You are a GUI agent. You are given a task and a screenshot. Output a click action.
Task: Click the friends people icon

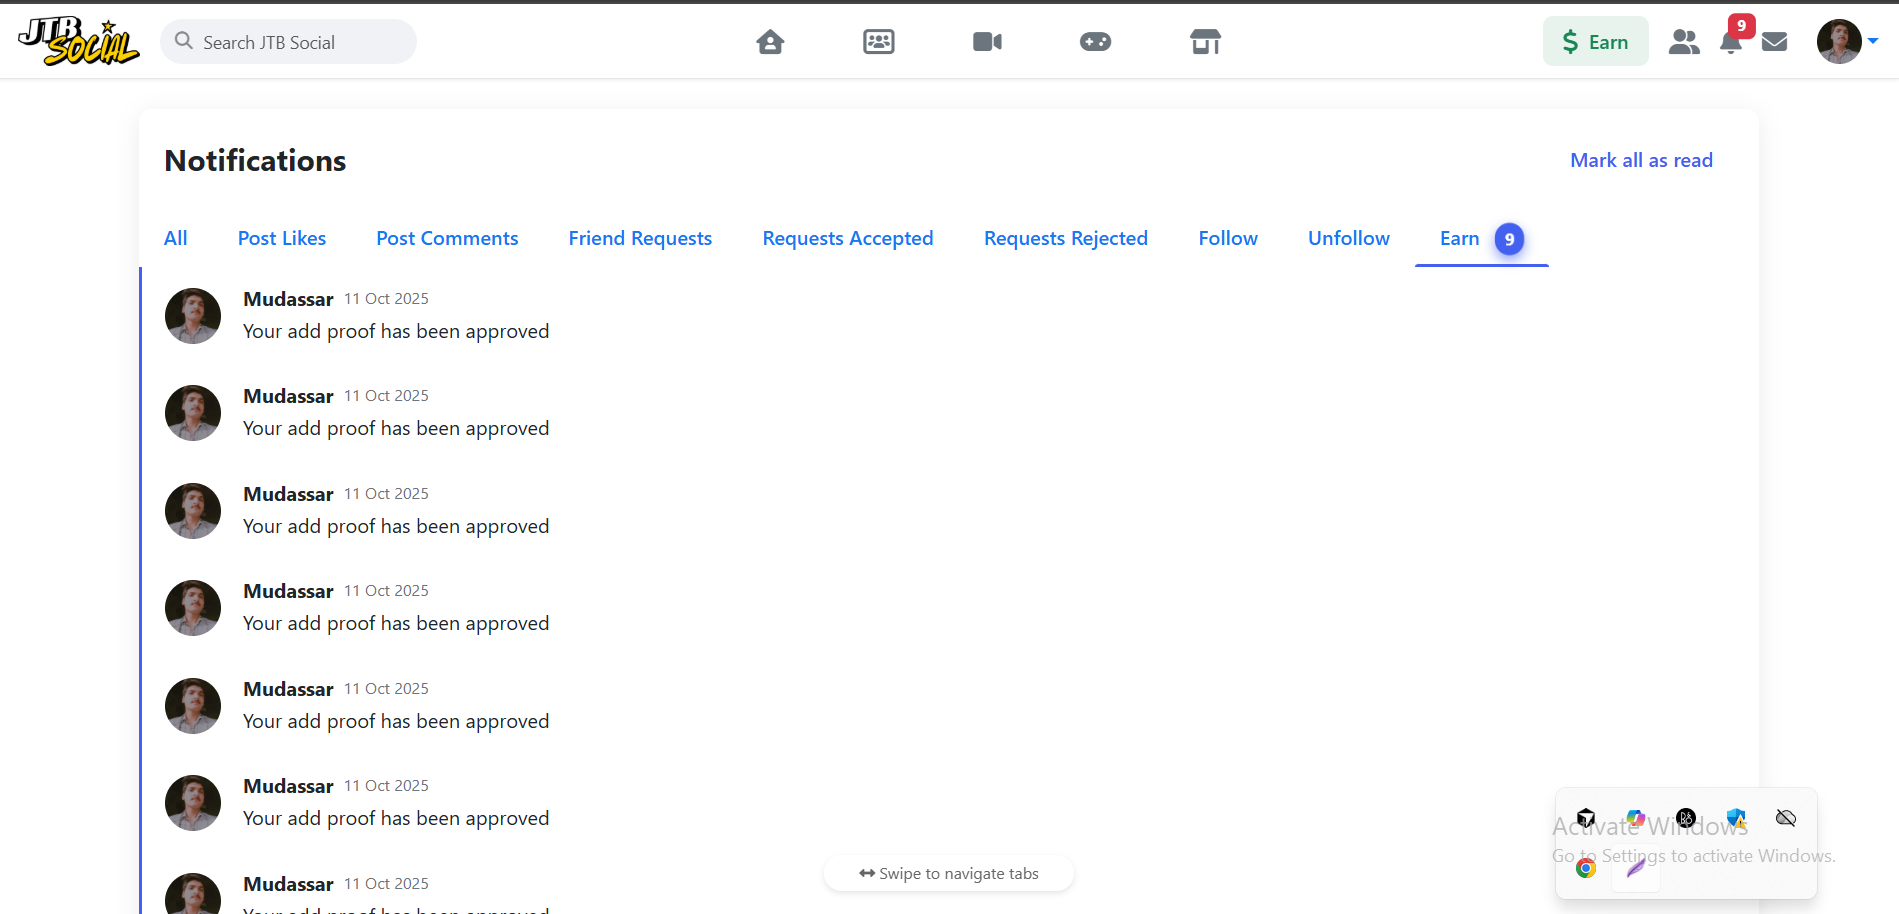1684,42
